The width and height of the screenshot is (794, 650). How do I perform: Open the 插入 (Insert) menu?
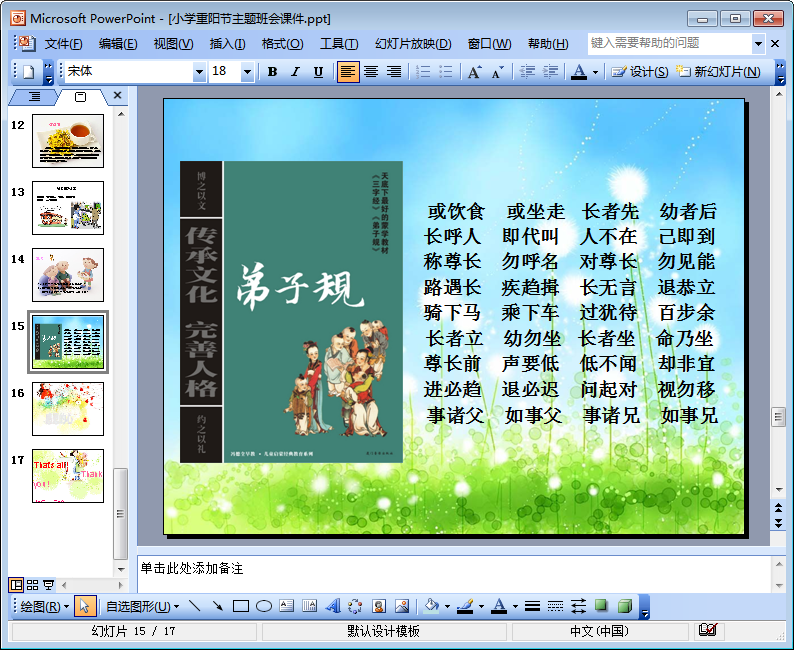227,44
